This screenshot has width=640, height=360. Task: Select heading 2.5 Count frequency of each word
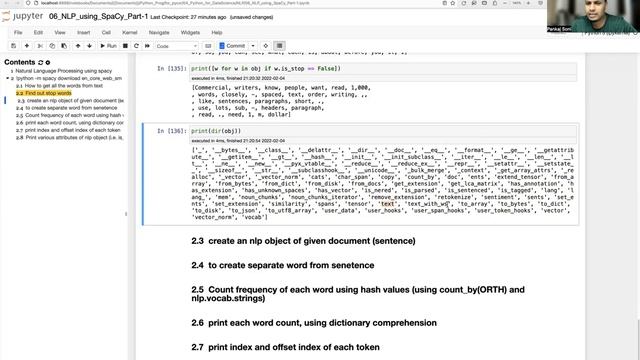[358, 294]
